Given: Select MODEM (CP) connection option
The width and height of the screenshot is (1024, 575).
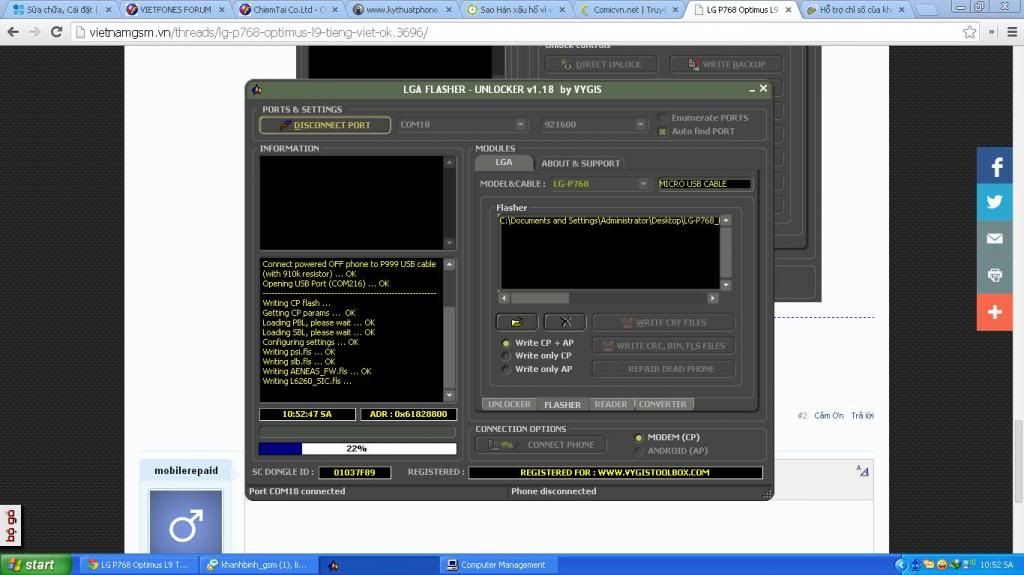Looking at the screenshot, I should coord(638,438).
